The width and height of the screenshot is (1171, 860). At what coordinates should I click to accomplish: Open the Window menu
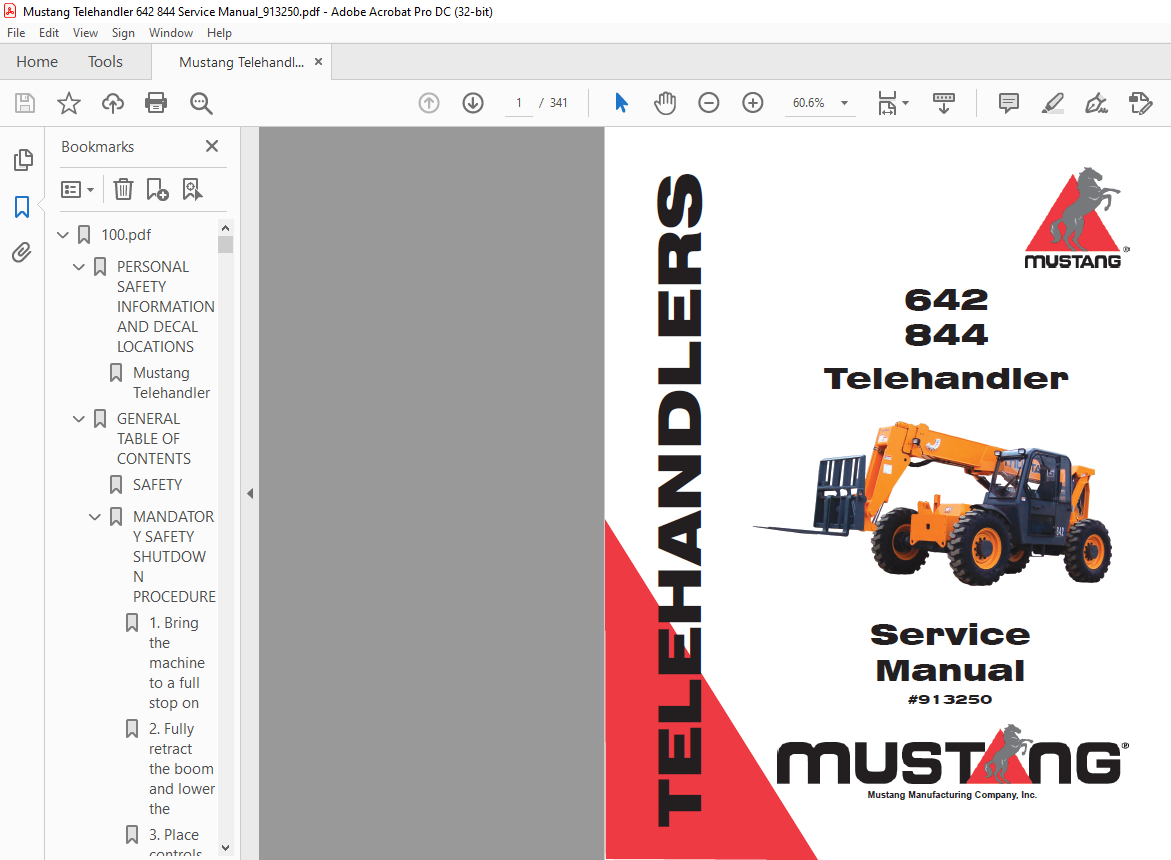(170, 33)
